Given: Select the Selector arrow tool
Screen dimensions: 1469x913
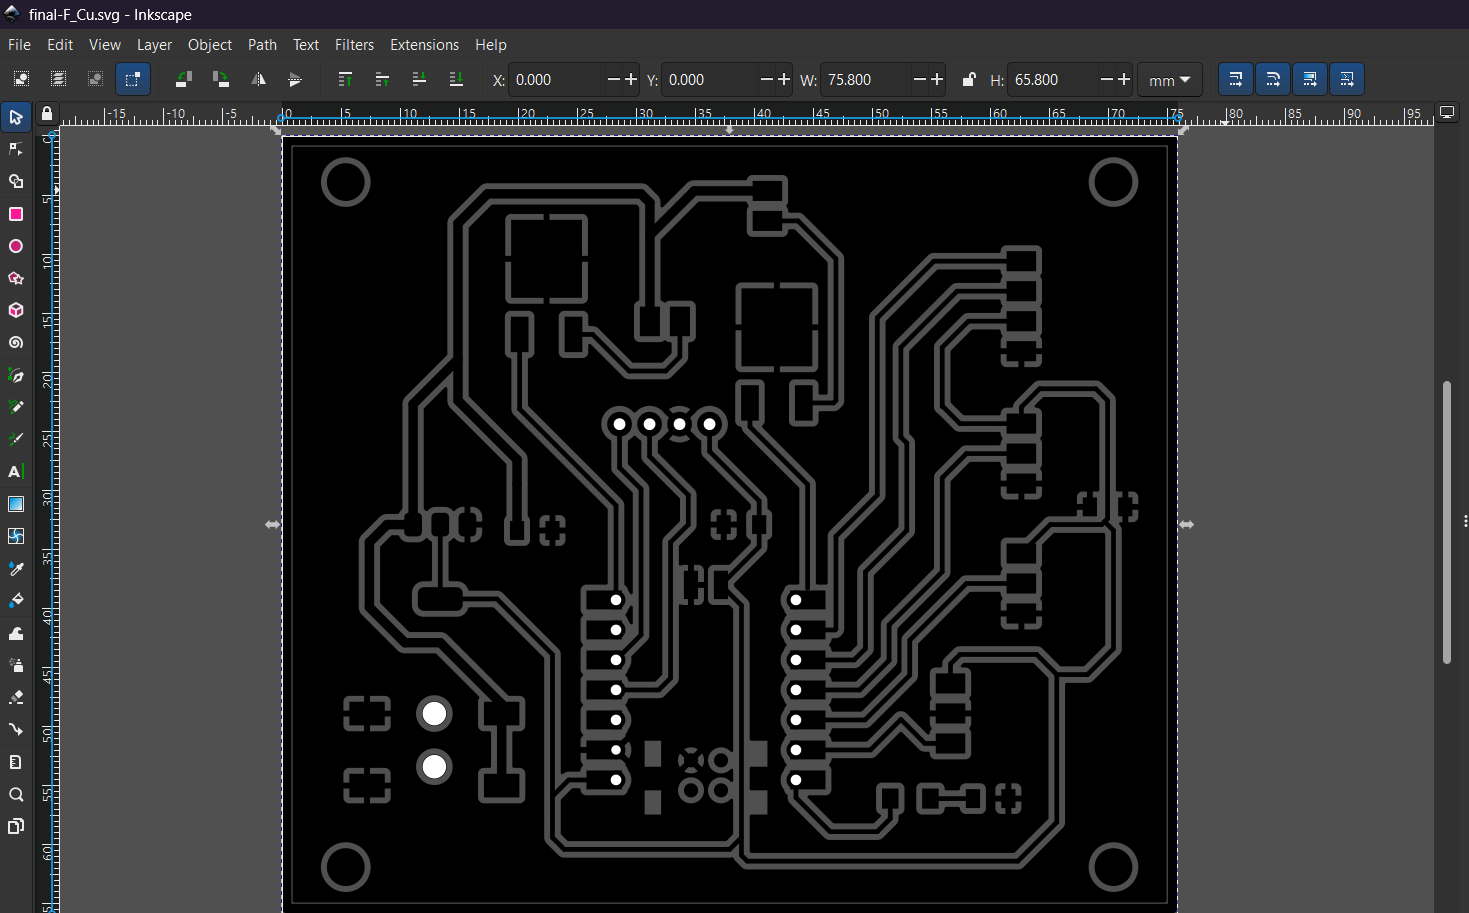Looking at the screenshot, I should point(16,118).
